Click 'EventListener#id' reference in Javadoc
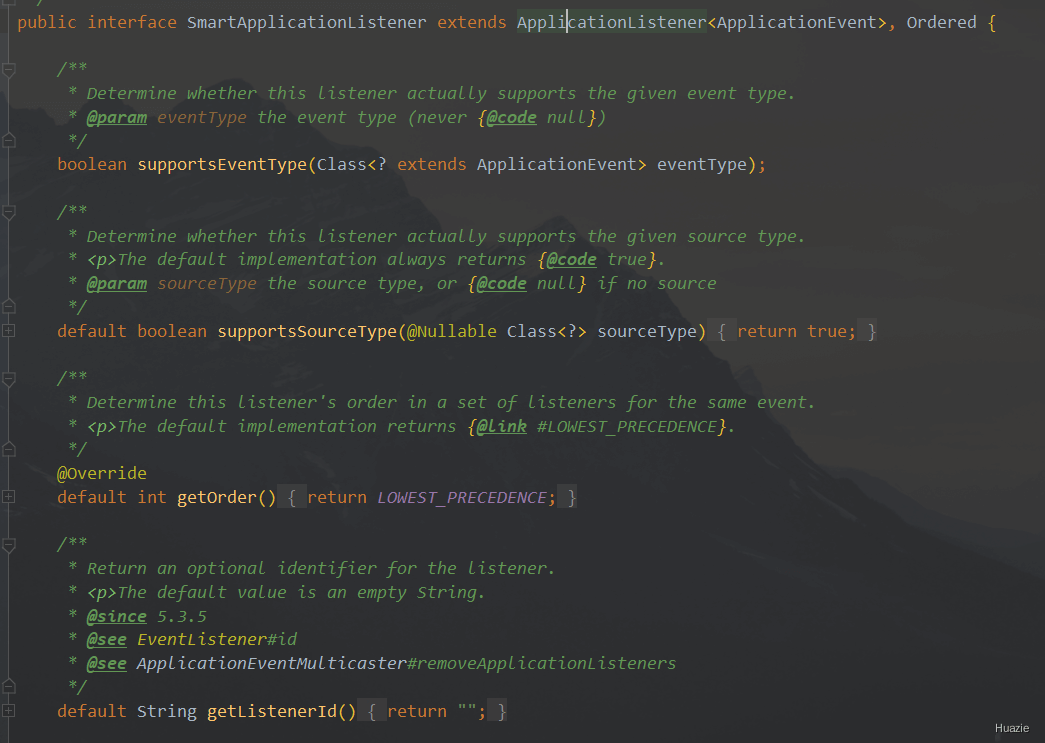Viewport: 1045px width, 743px height. (217, 640)
